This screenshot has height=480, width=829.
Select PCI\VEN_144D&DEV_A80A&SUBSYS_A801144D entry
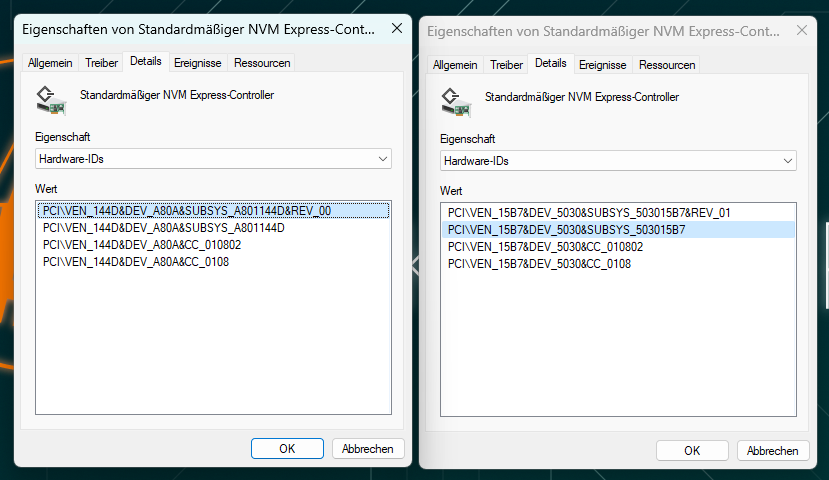(x=214, y=228)
